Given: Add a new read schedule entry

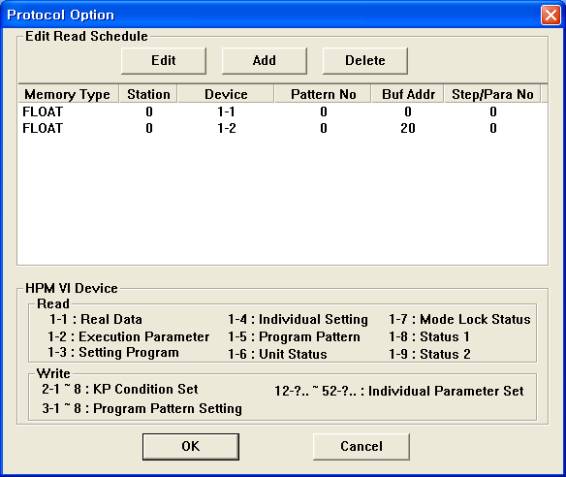Looking at the screenshot, I should point(264,61).
